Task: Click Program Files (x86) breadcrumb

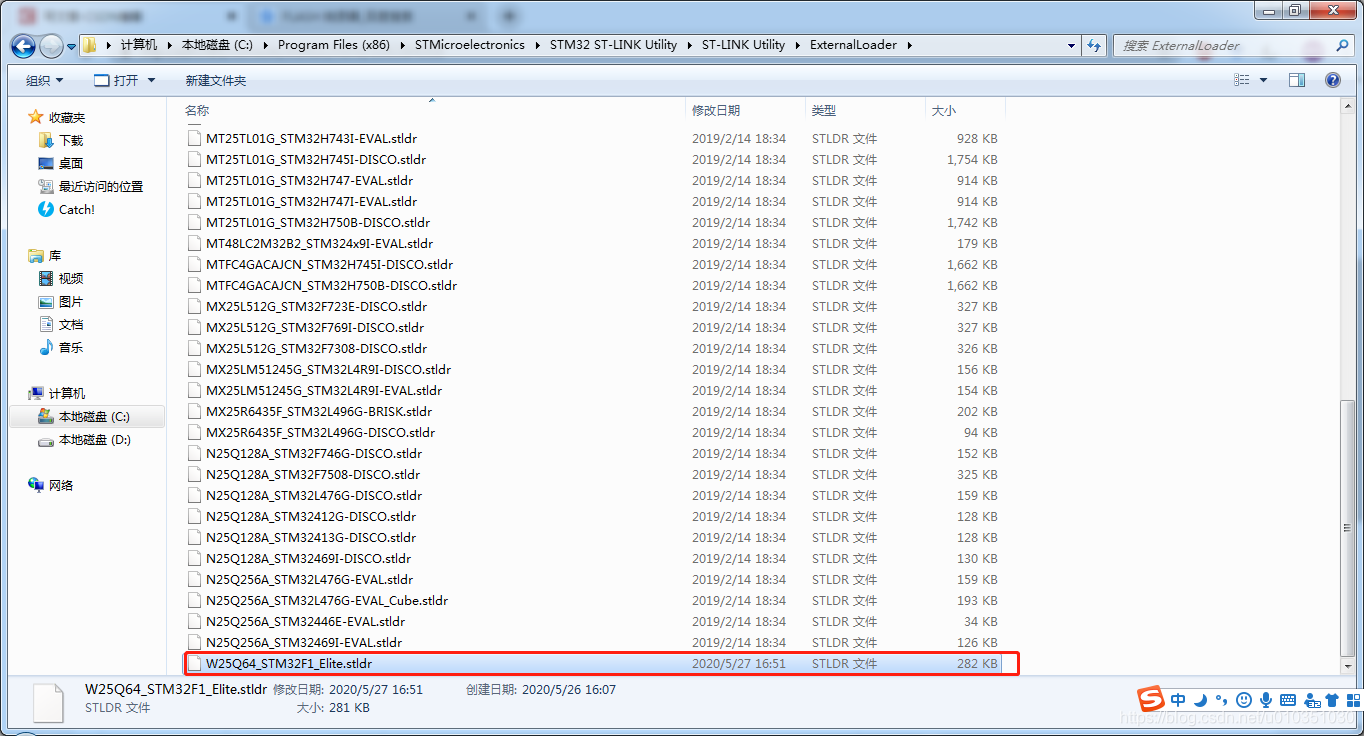Action: pos(334,45)
